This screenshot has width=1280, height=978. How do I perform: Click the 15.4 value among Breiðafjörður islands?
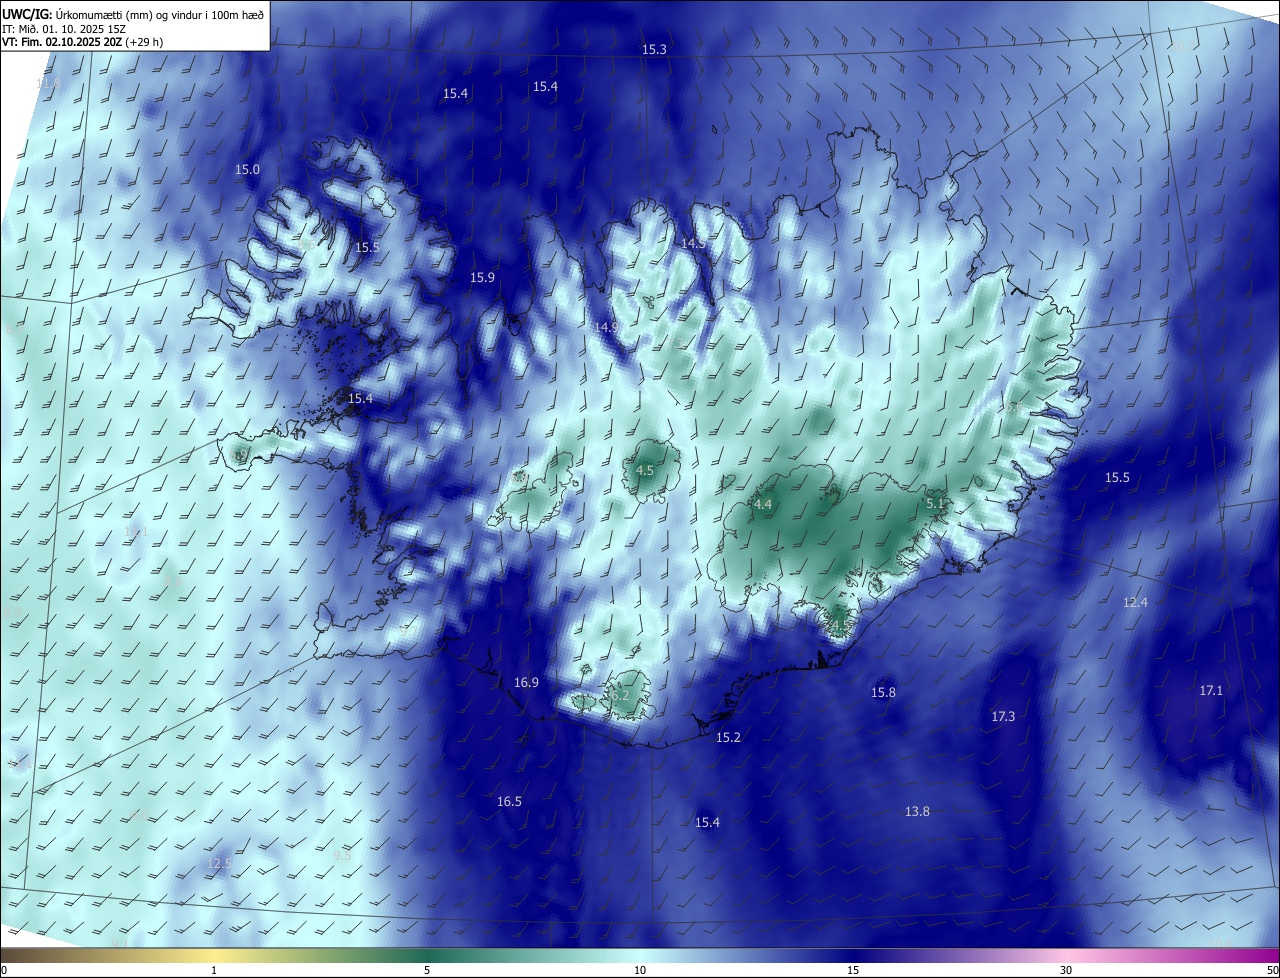pyautogui.click(x=360, y=399)
